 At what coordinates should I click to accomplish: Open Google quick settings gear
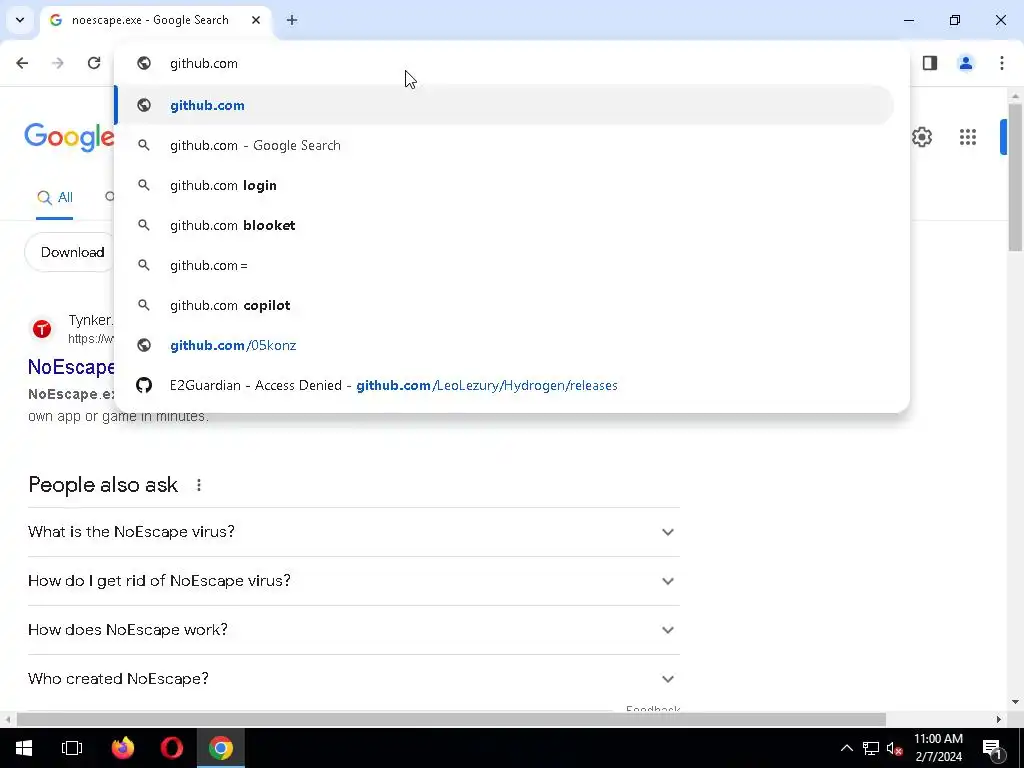921,137
